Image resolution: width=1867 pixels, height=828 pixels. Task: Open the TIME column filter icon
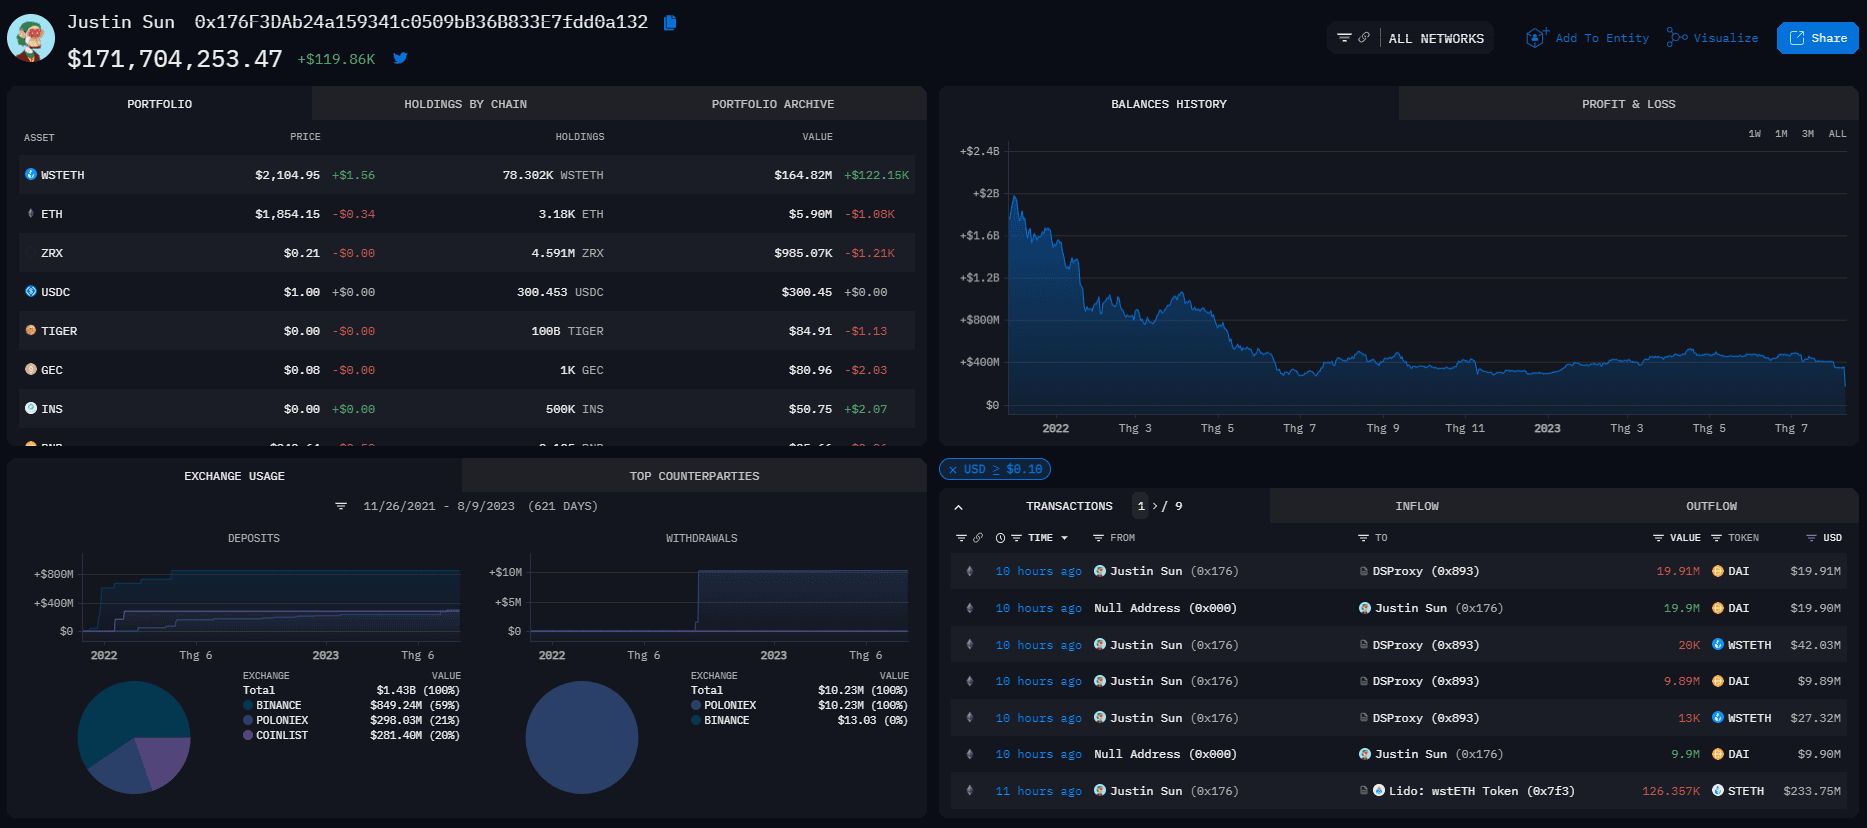1016,538
